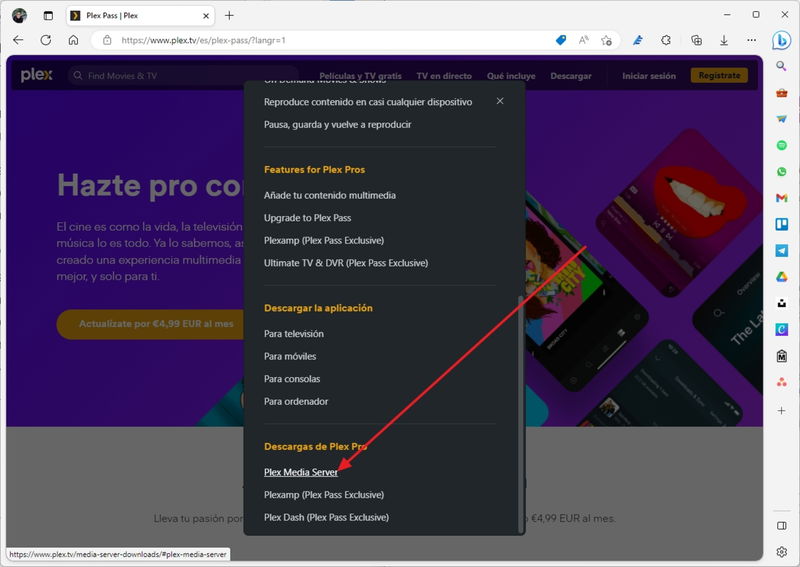Open the WhatsApp icon in the sidebar

[x=781, y=171]
